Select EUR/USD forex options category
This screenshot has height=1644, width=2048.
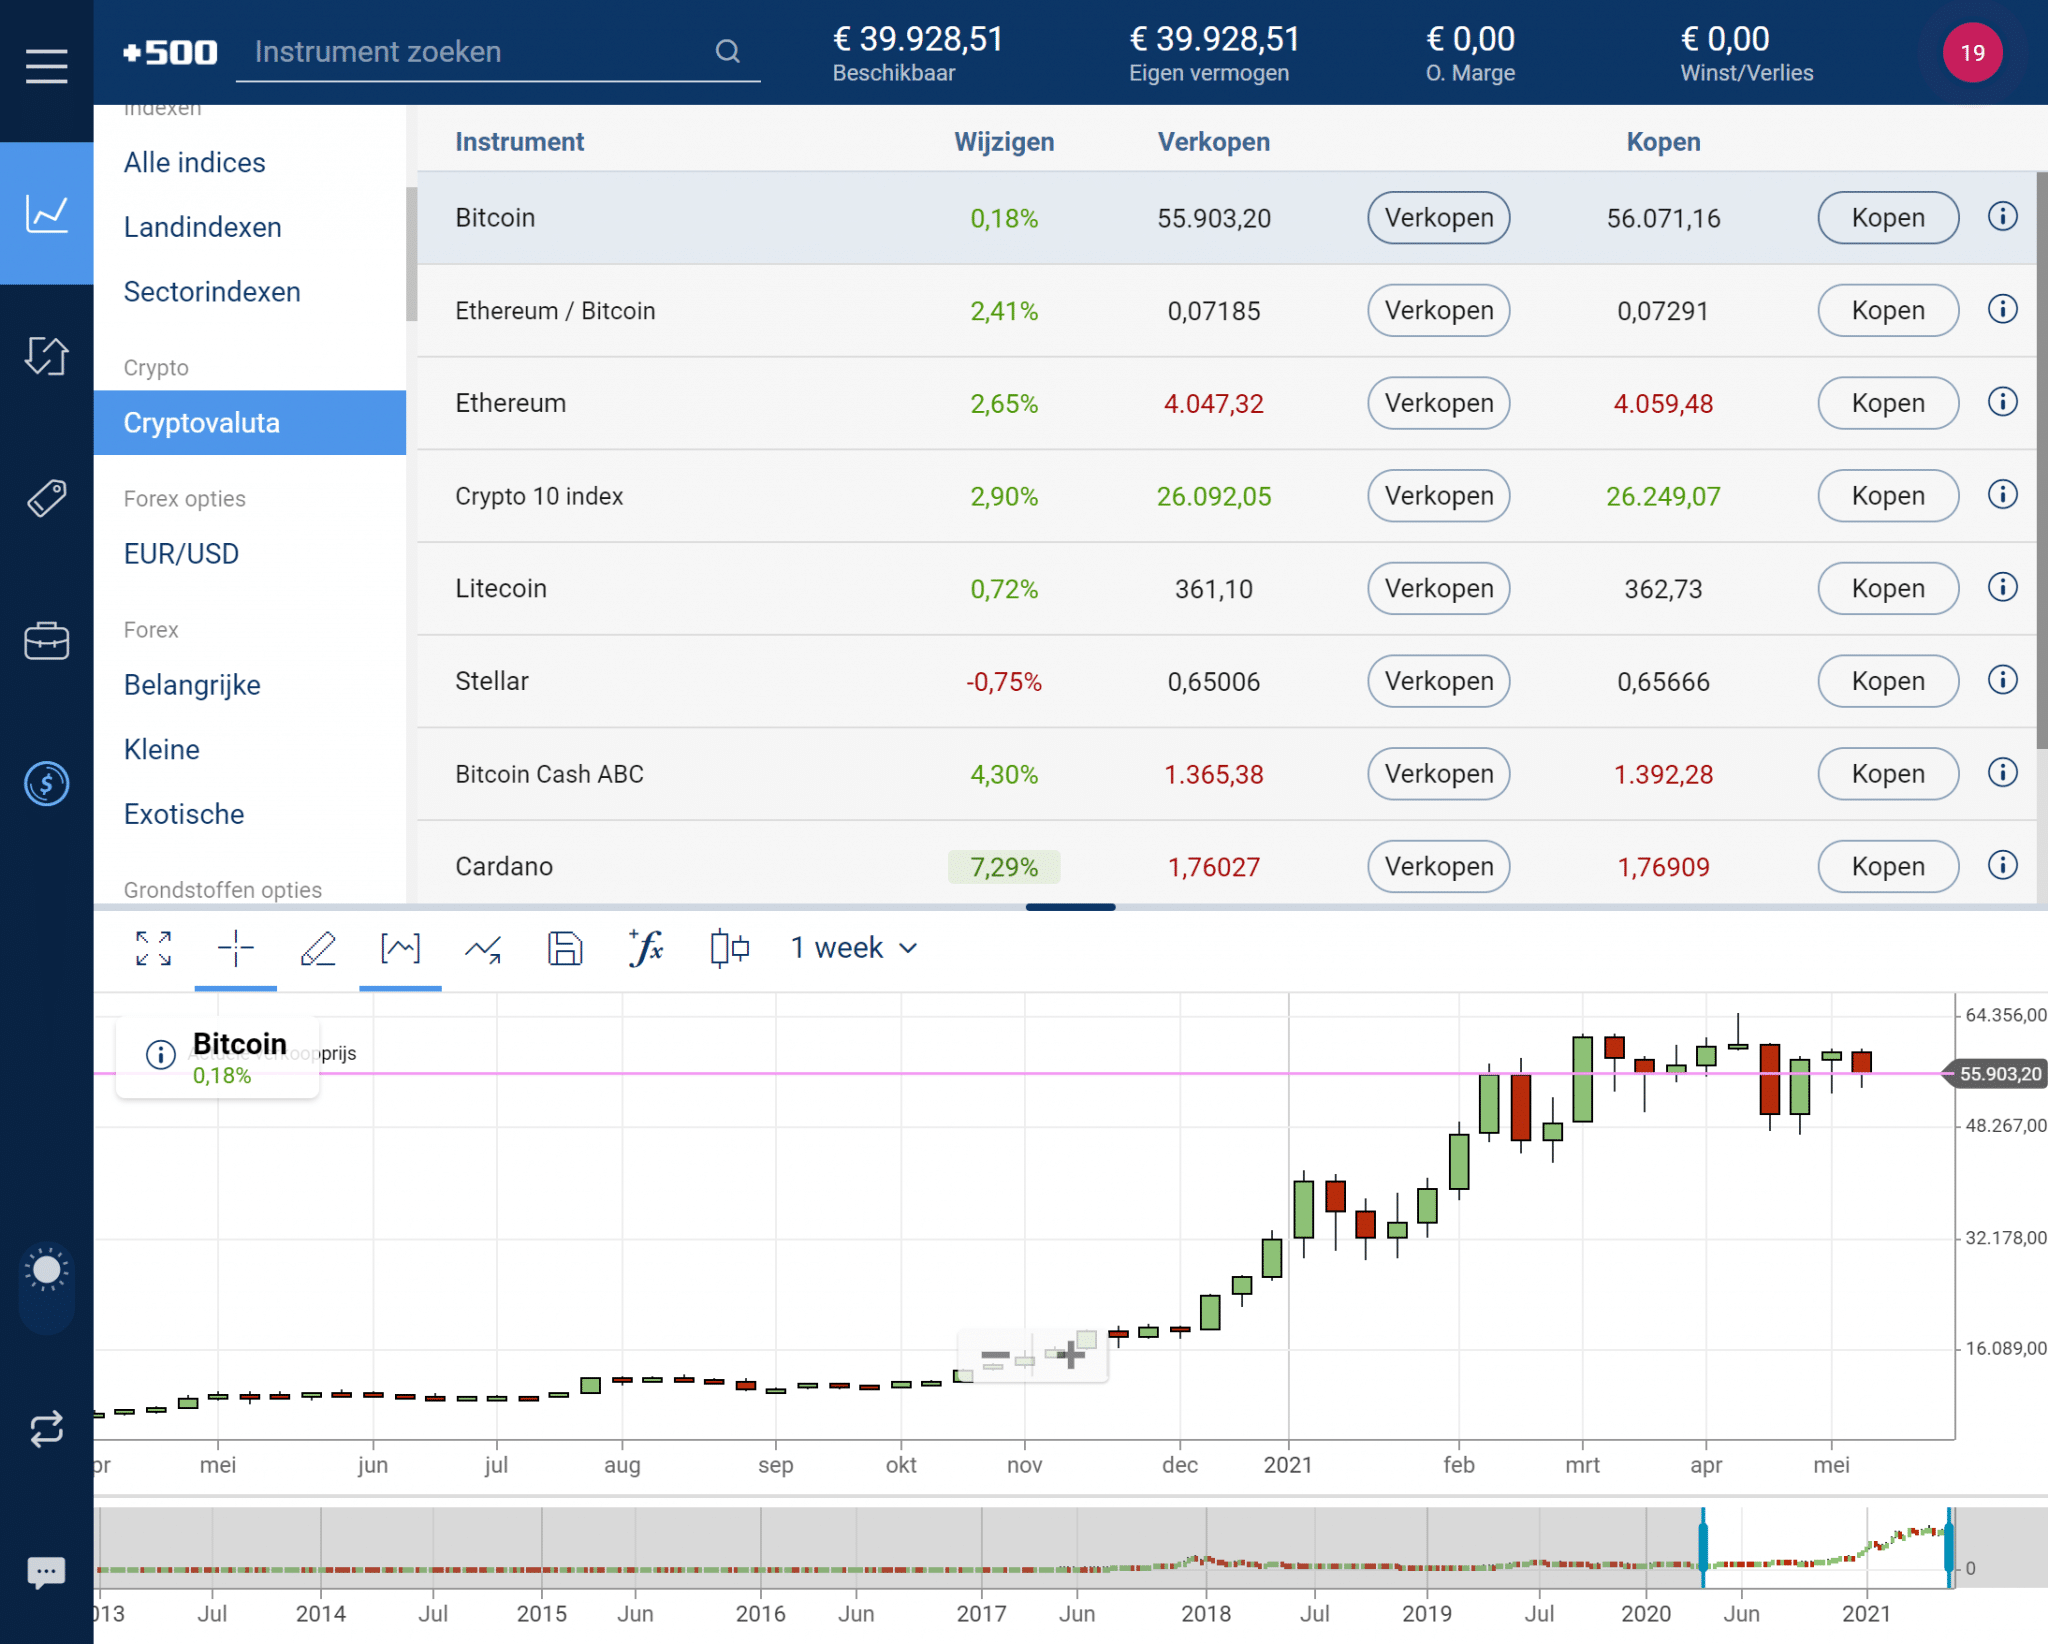[250, 553]
